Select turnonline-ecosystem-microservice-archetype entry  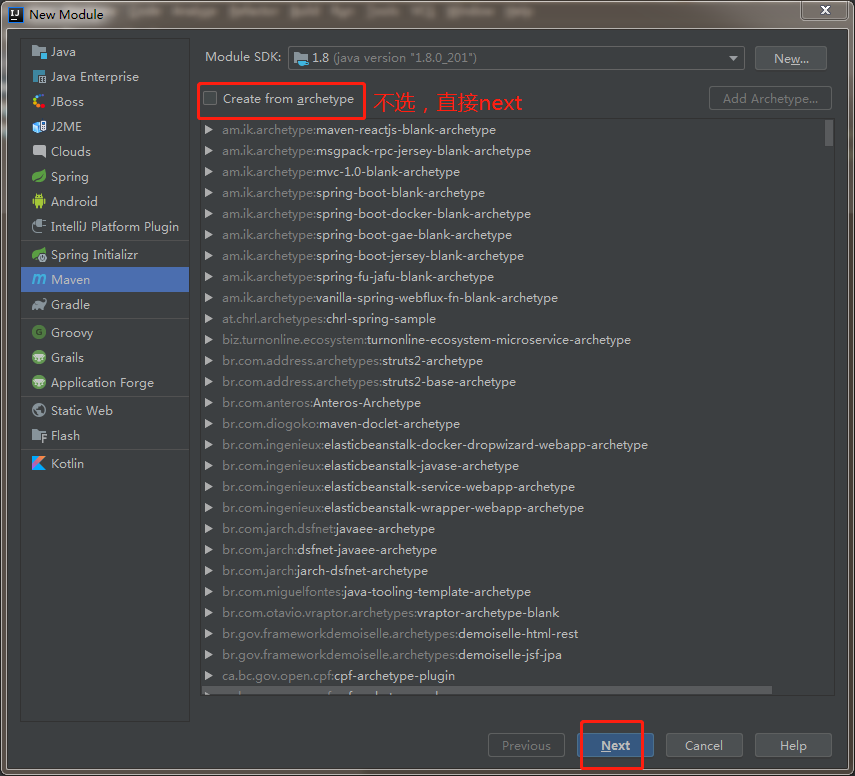click(x=426, y=340)
